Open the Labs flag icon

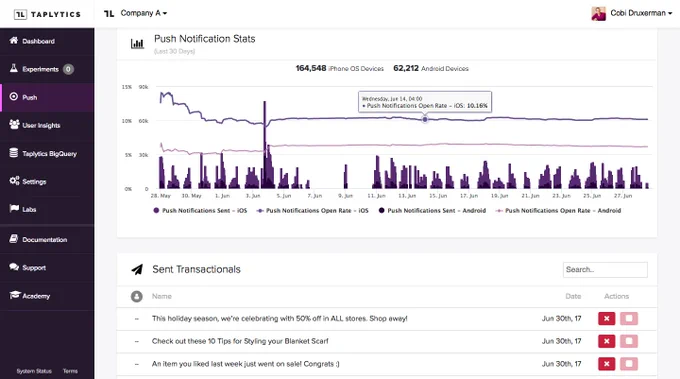click(x=14, y=209)
